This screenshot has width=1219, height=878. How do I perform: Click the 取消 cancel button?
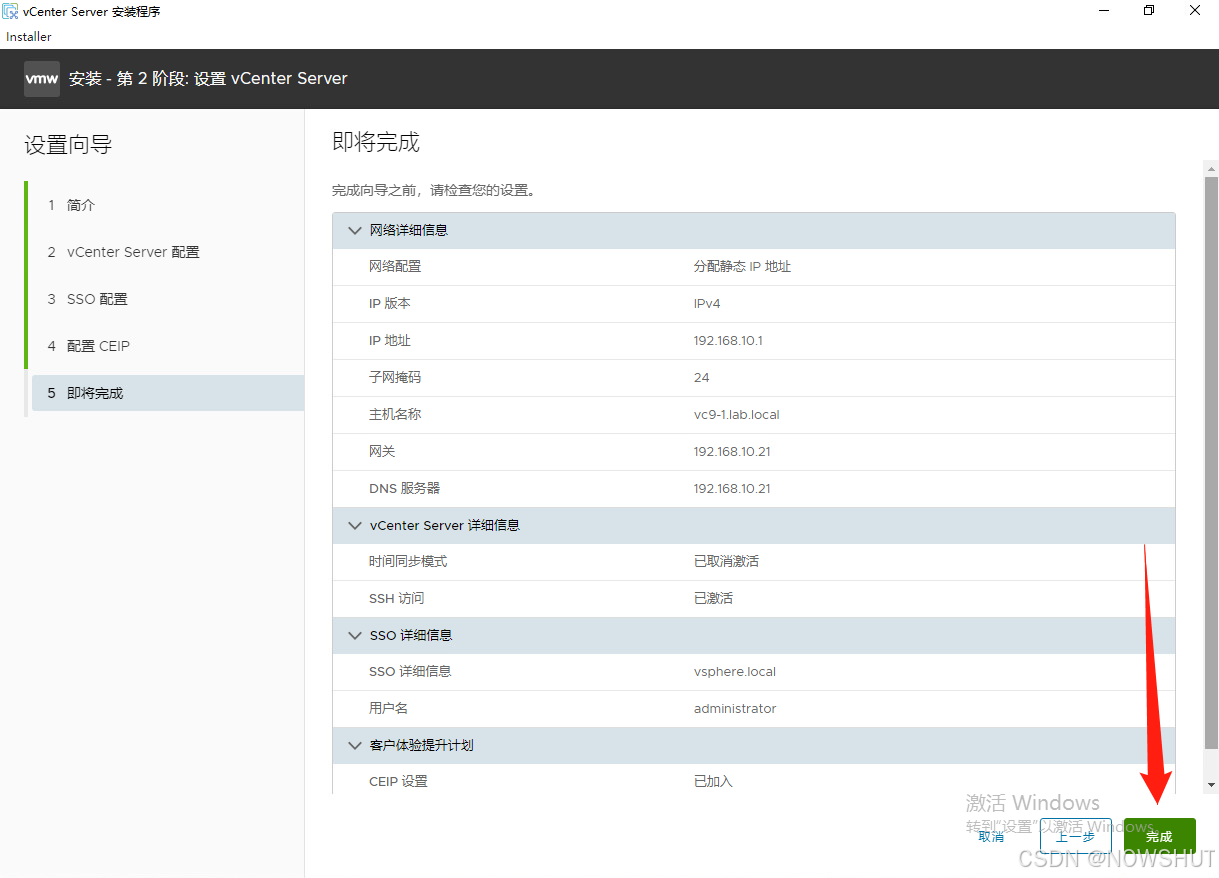point(991,836)
